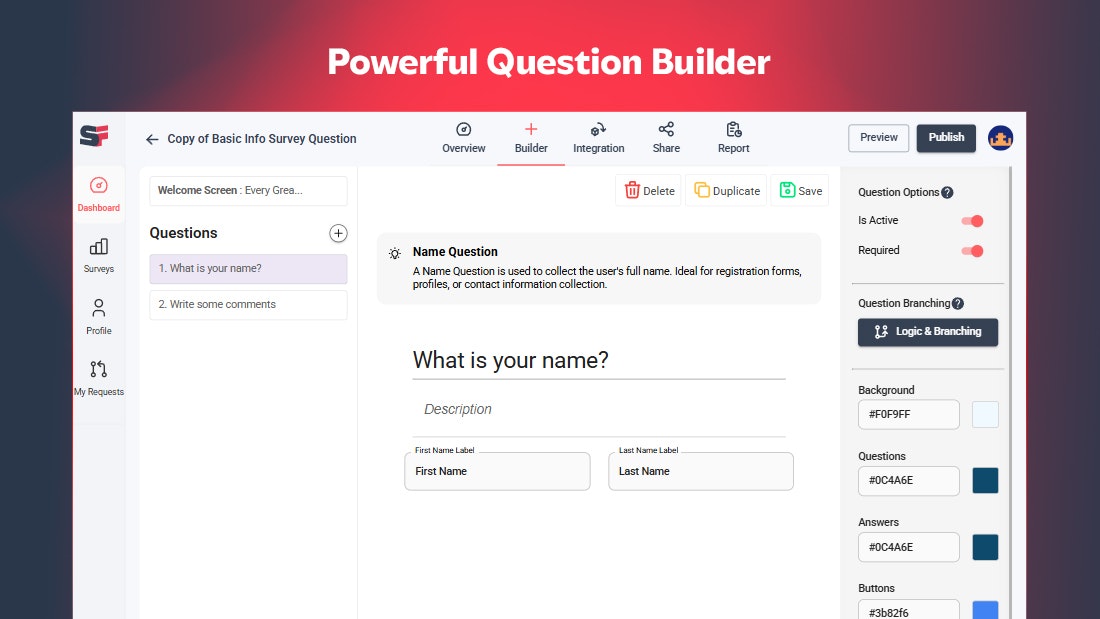Image resolution: width=1100 pixels, height=619 pixels.
Task: Open Logic & Branching settings
Action: click(927, 332)
